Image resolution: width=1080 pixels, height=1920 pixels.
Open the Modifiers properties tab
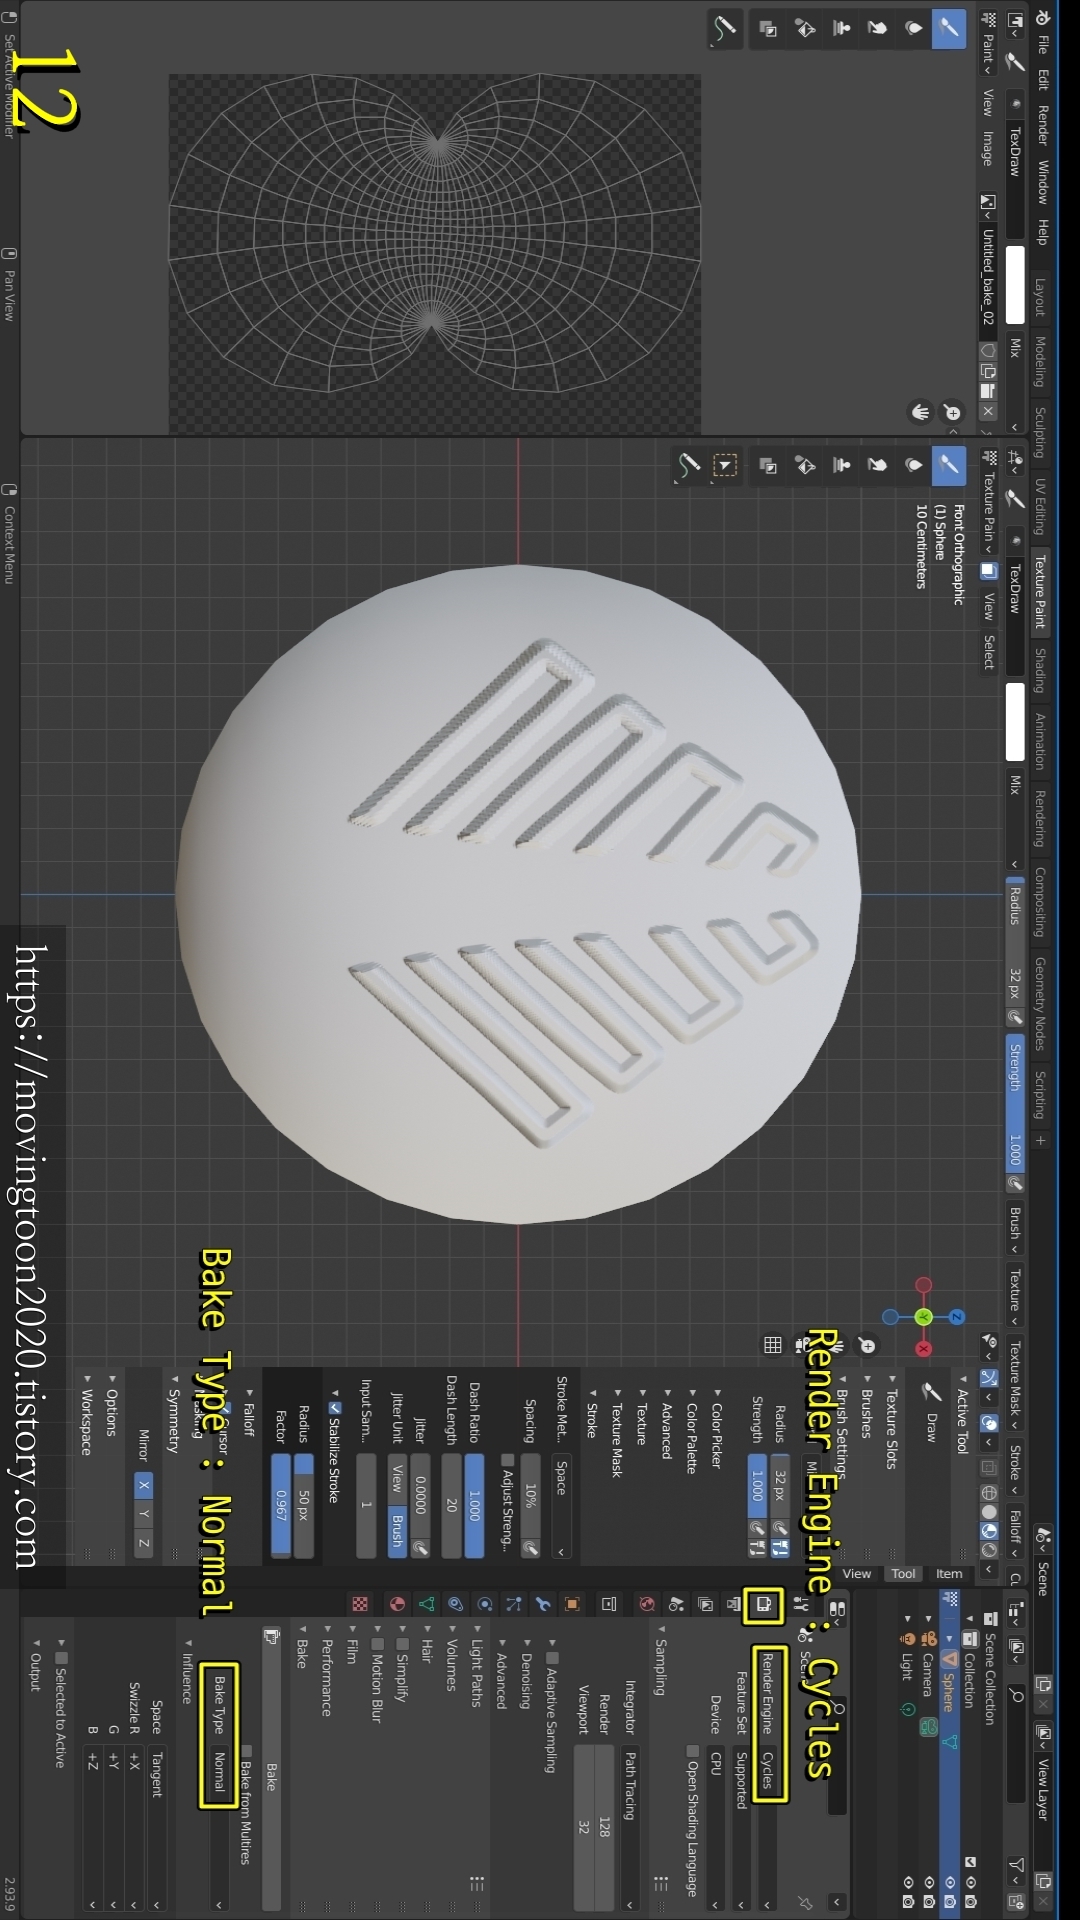click(543, 1604)
